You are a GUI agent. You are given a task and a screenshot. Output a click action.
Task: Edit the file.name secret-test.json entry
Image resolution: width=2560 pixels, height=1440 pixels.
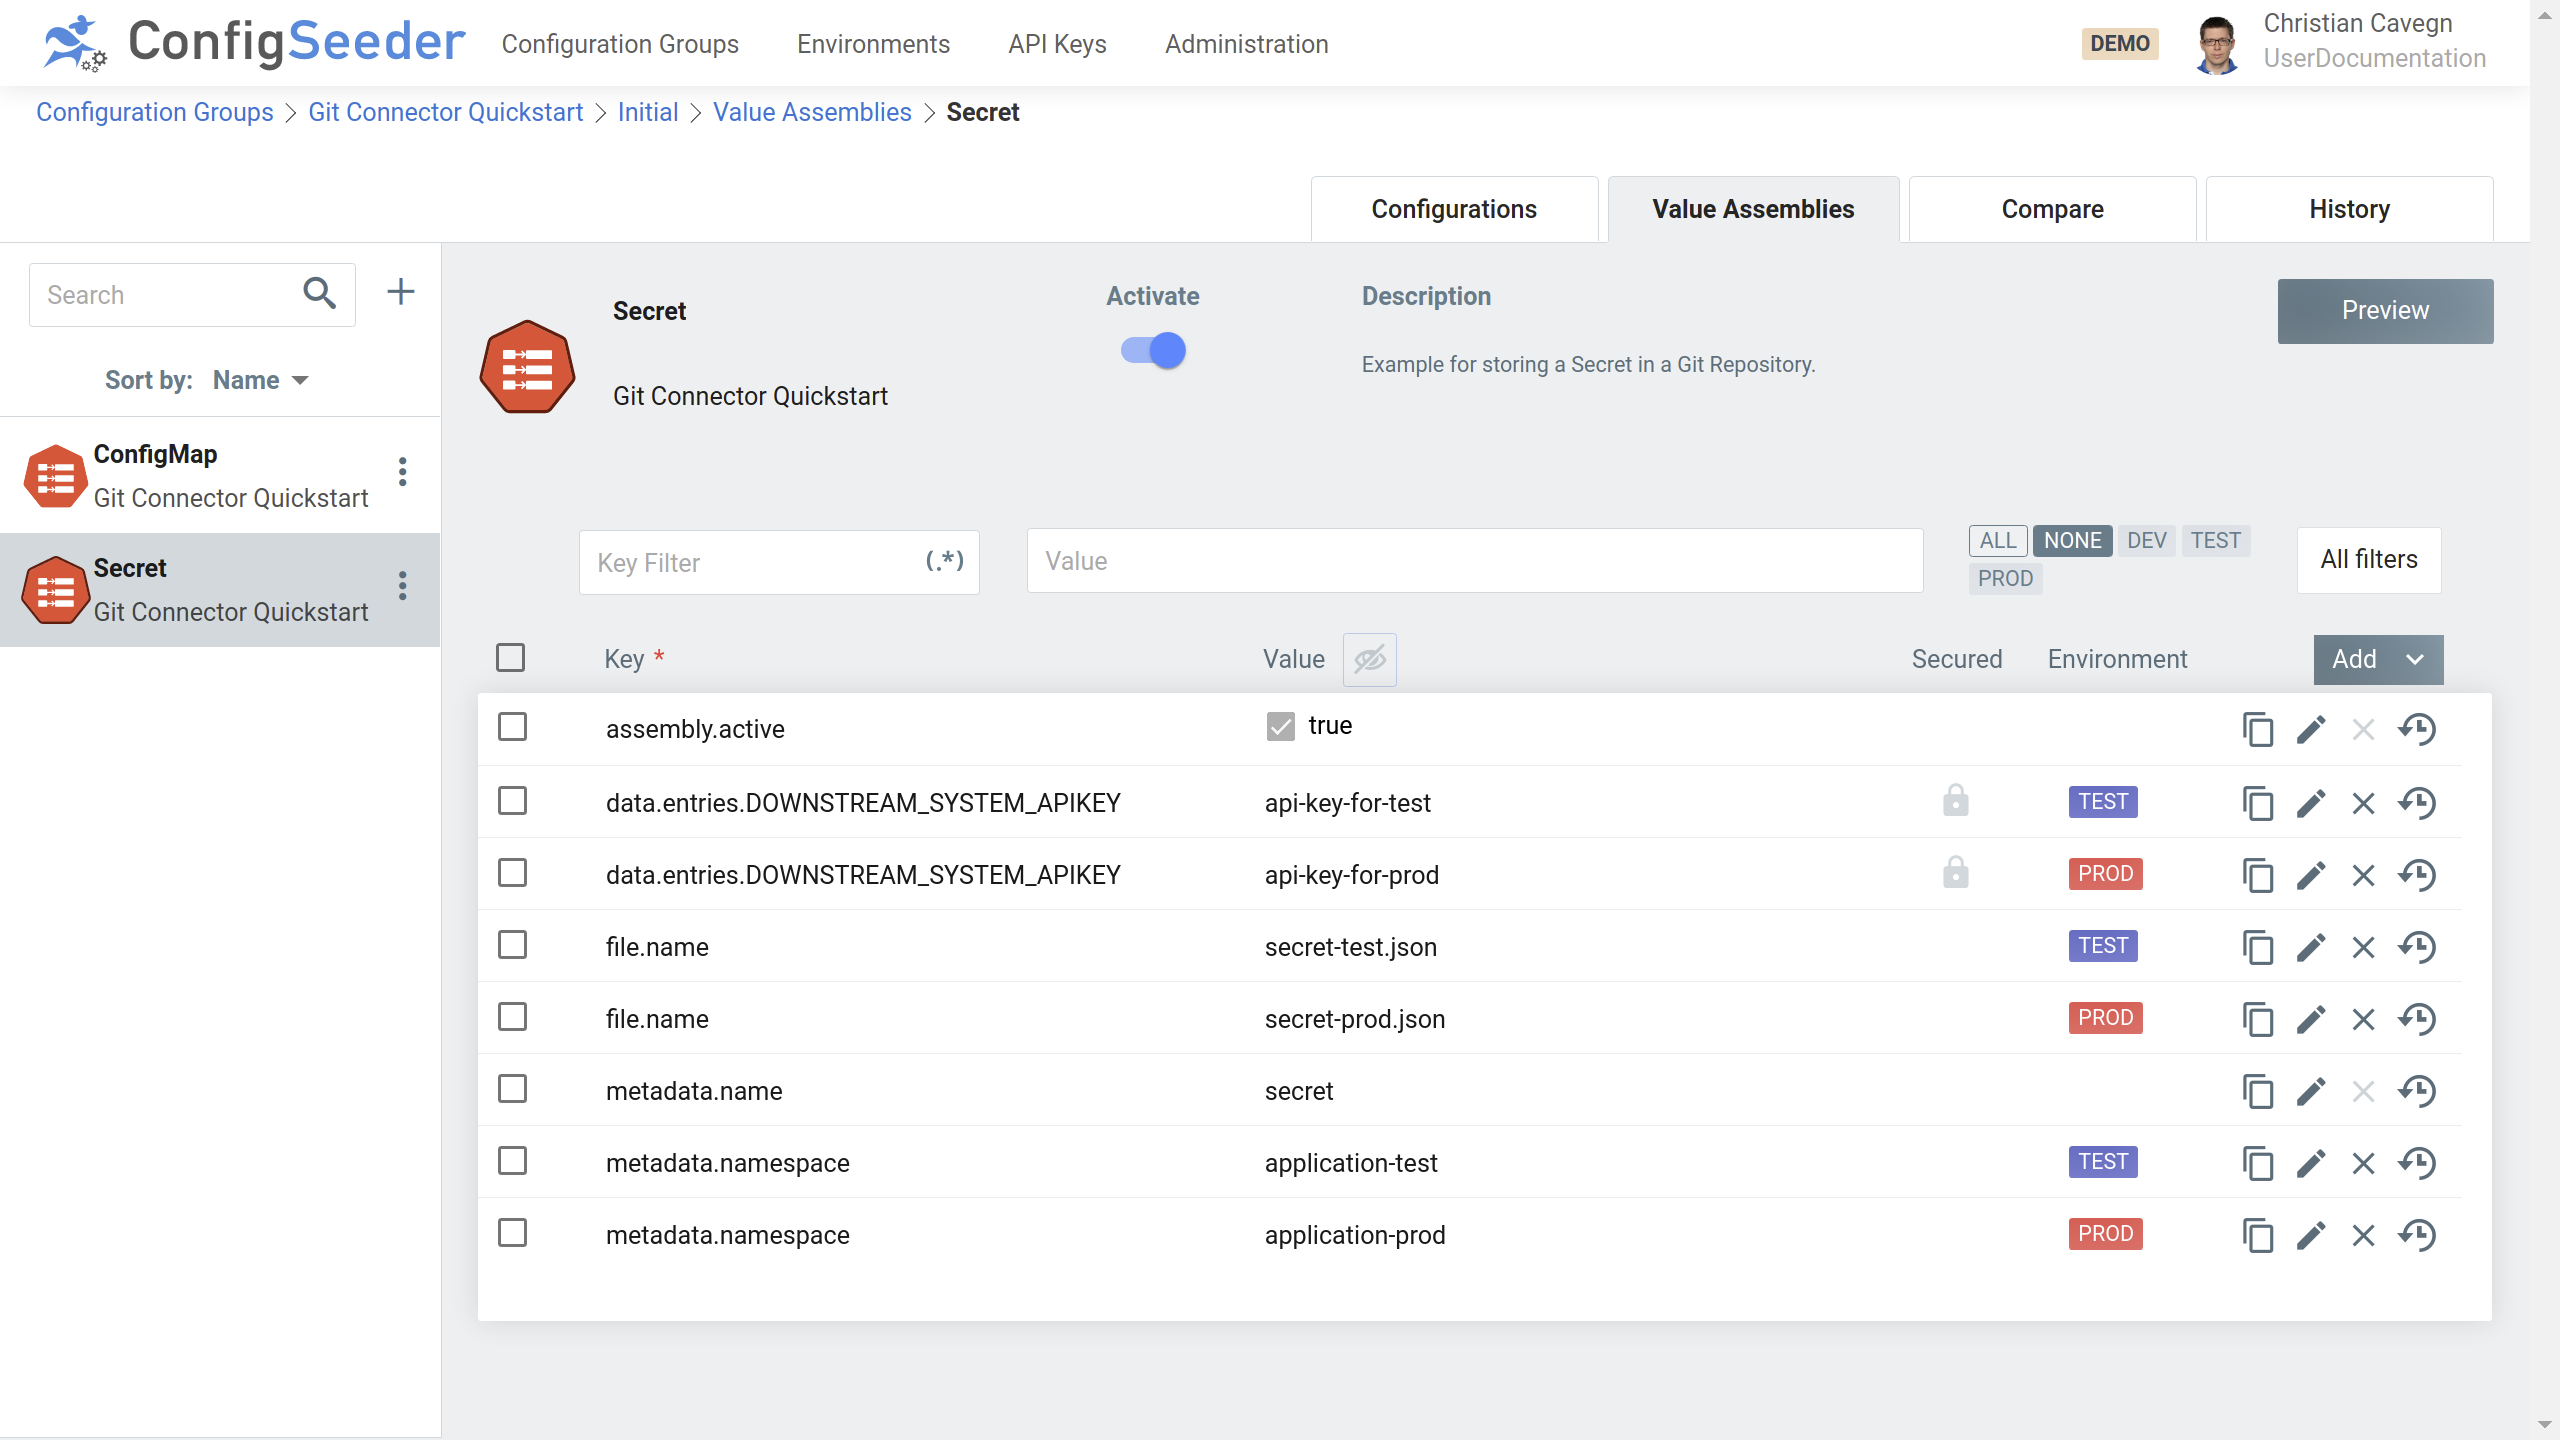click(2310, 947)
